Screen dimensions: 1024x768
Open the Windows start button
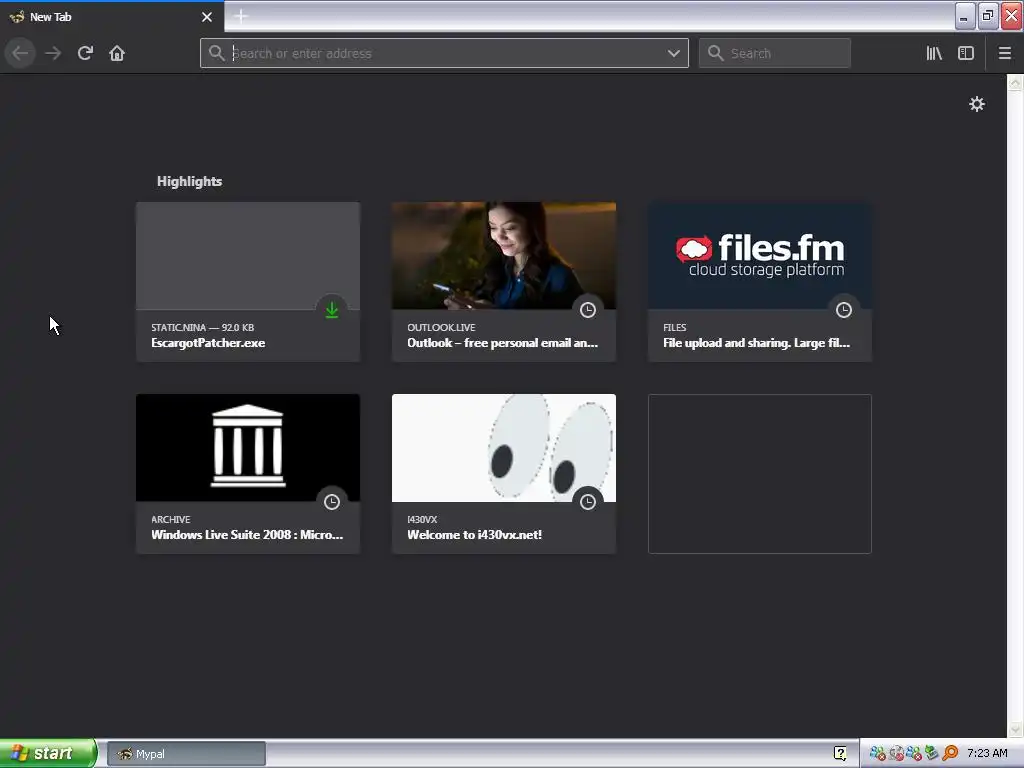tap(48, 753)
